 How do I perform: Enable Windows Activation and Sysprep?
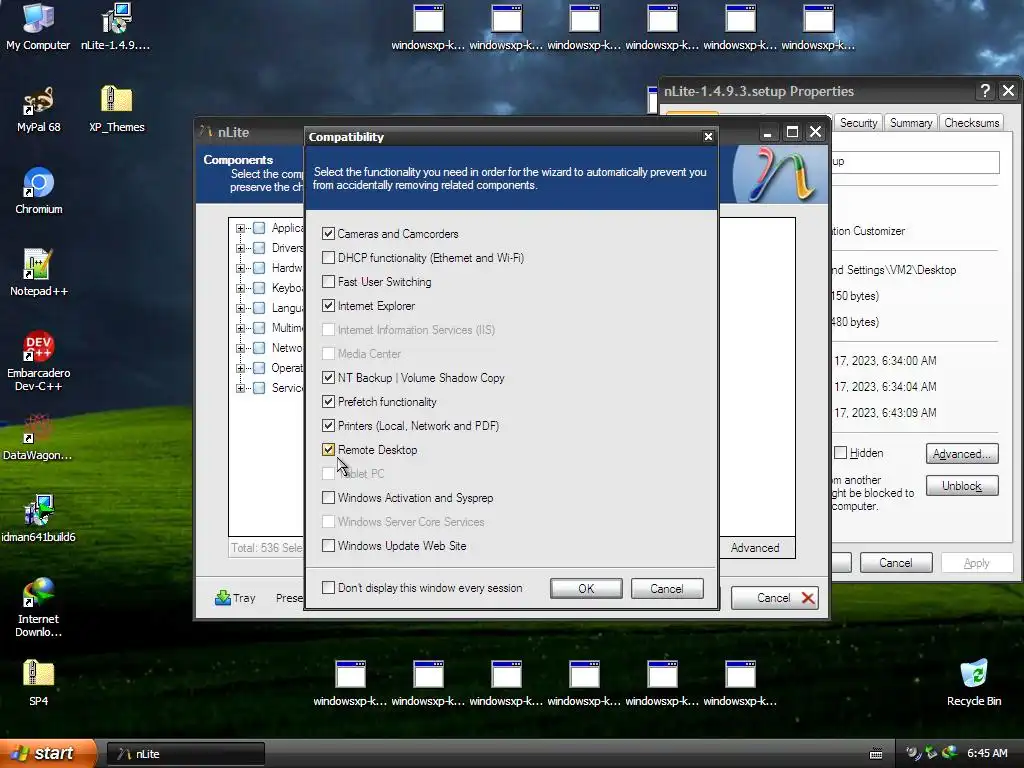tap(328, 498)
